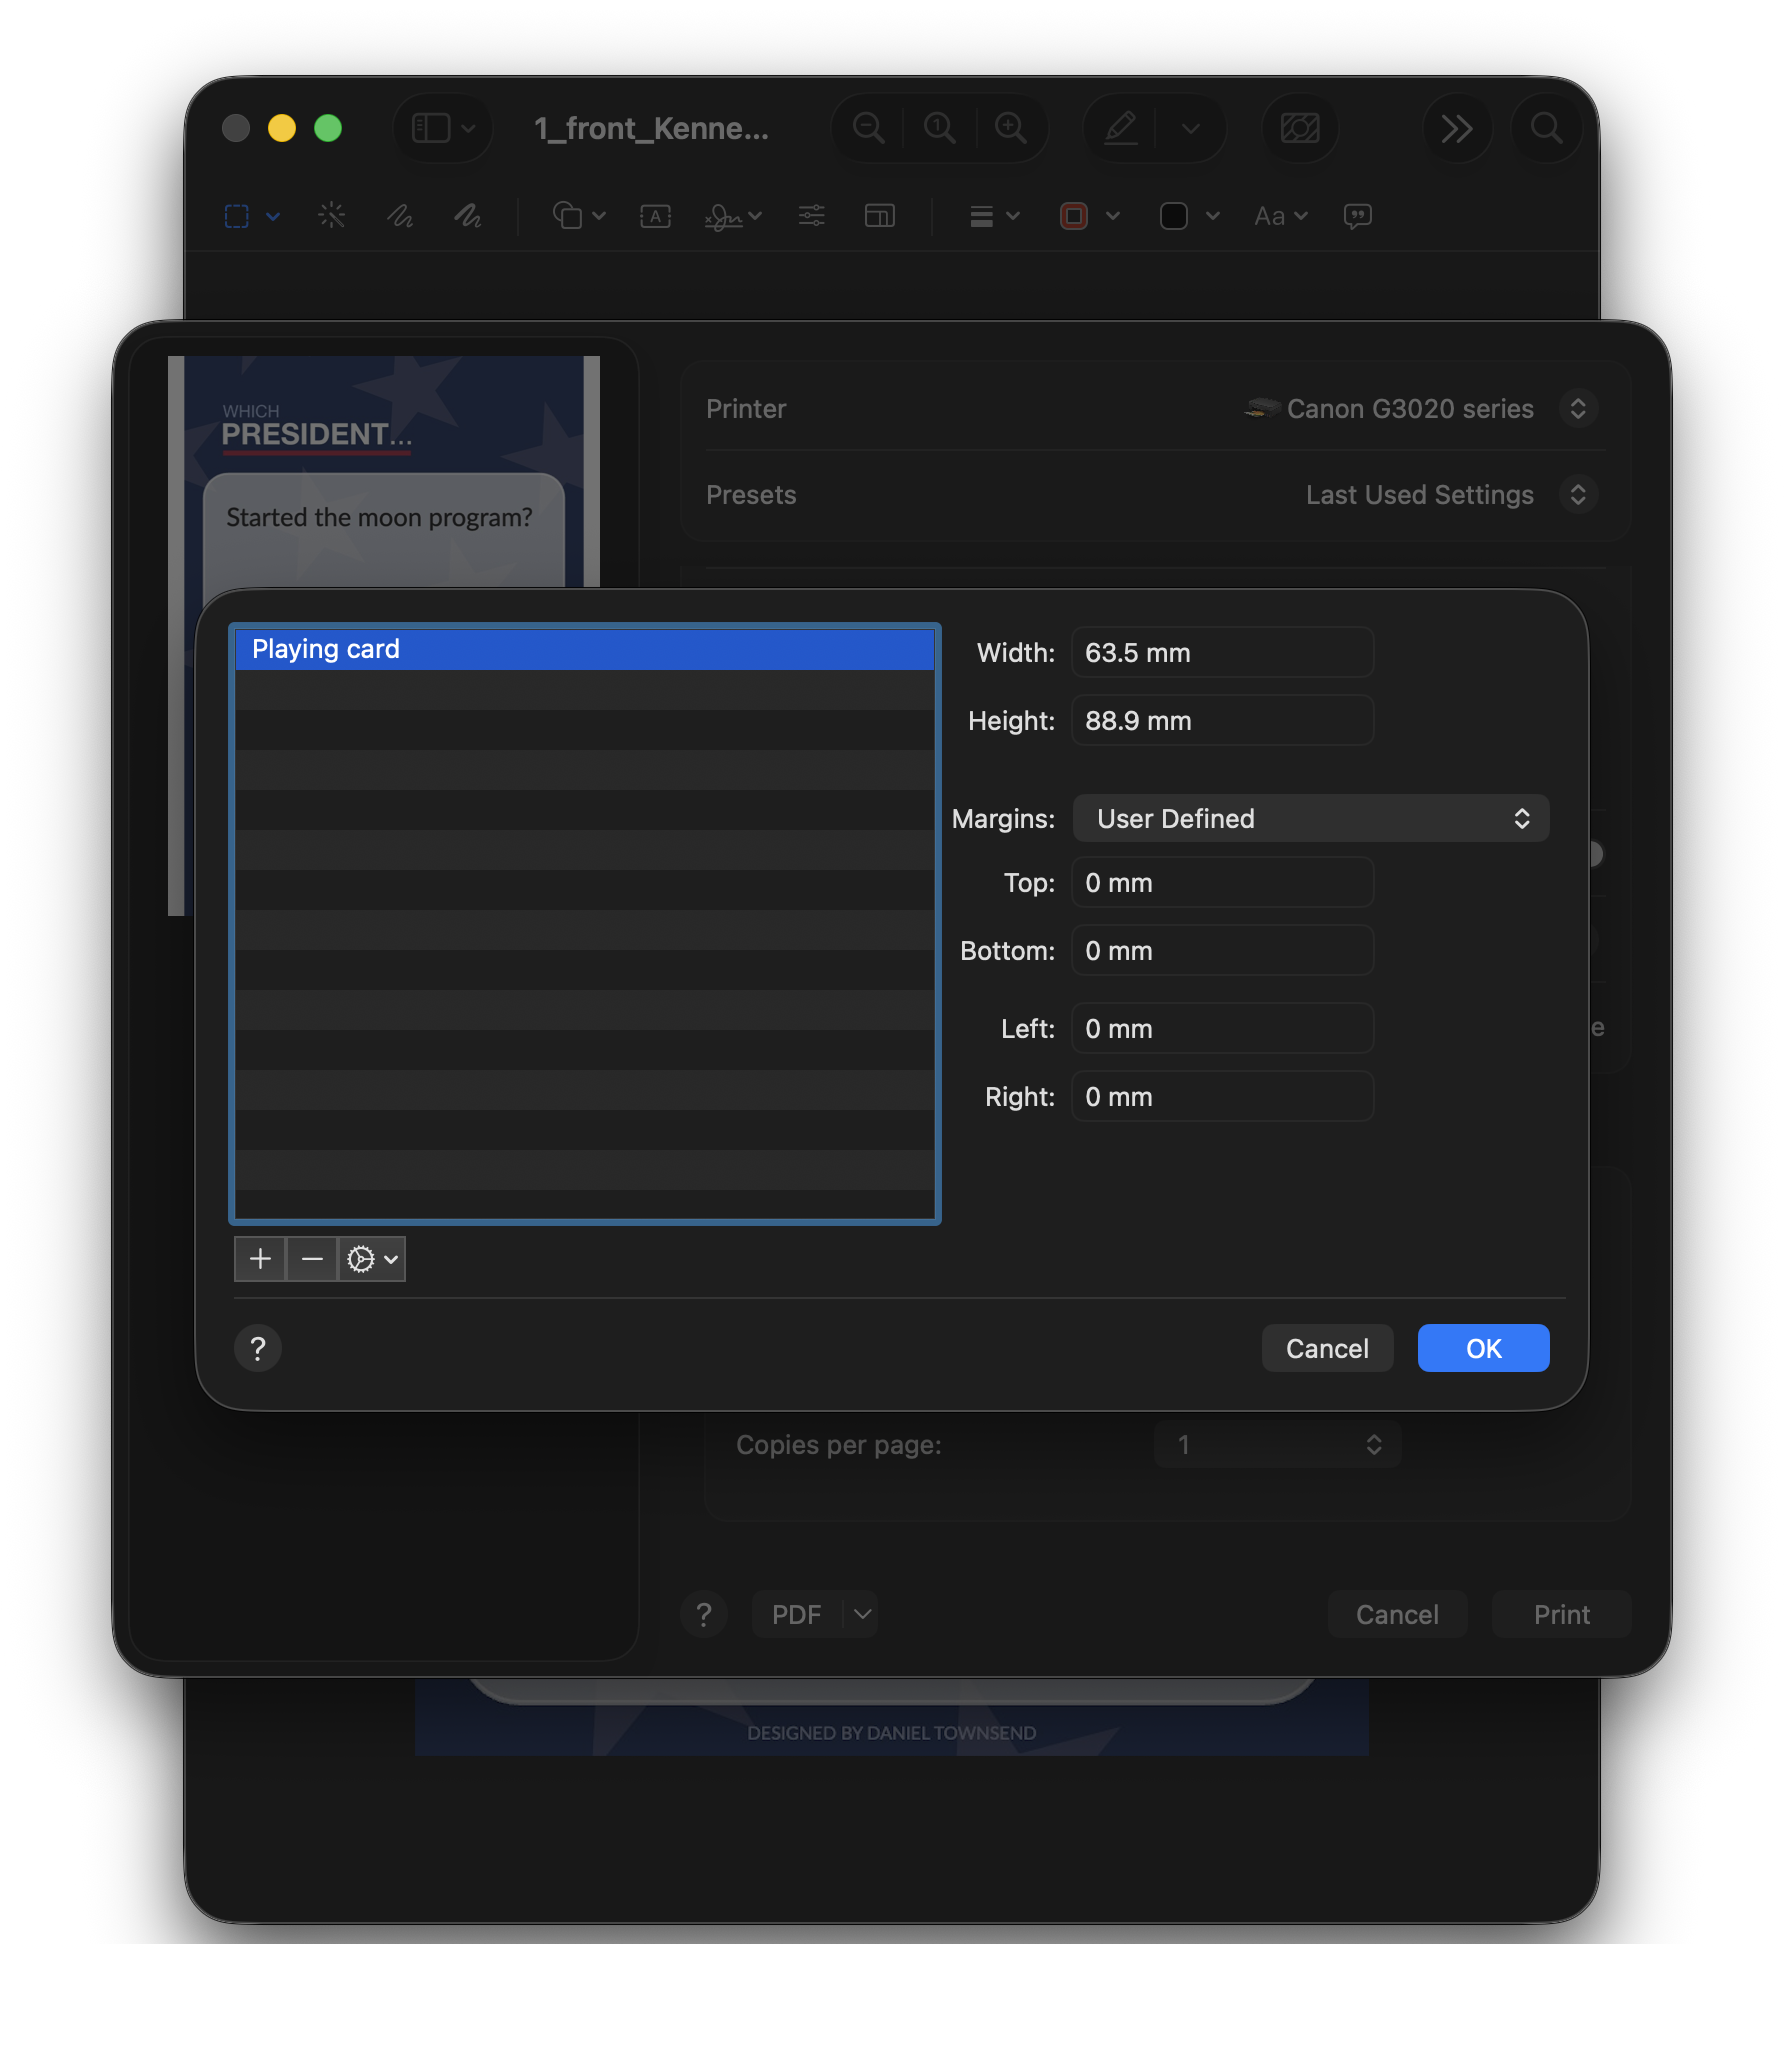The image size is (1784, 2072).
Task: Click the Left margin field
Action: point(1222,1029)
